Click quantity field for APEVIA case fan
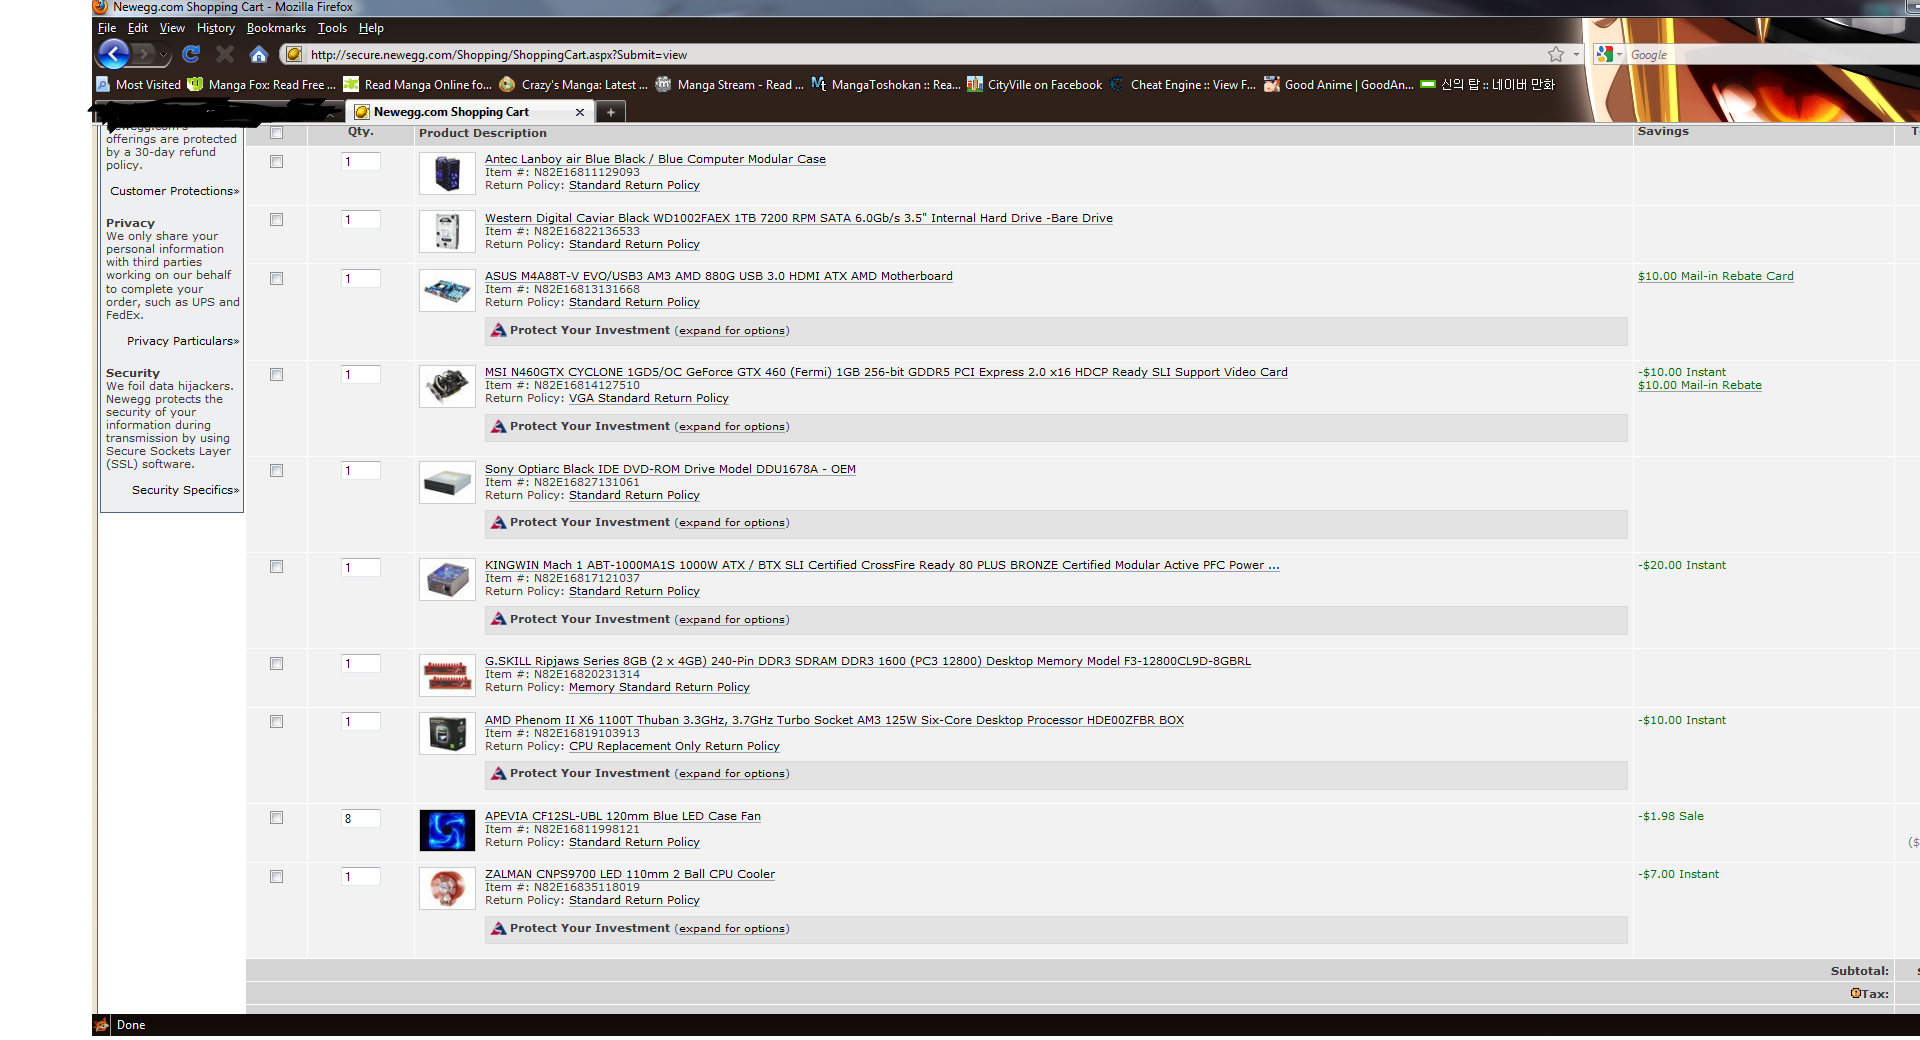1920x1040 pixels. click(x=360, y=818)
